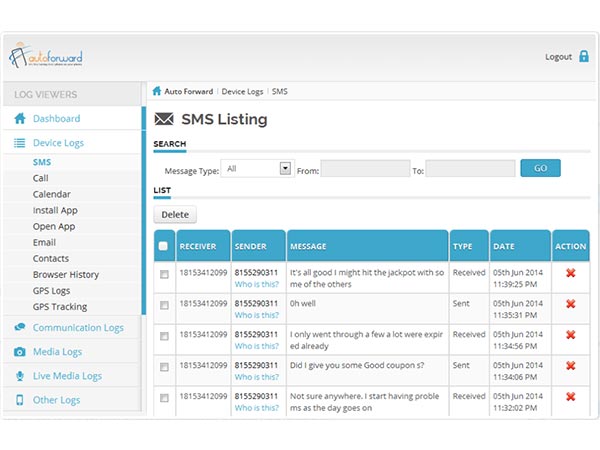This screenshot has height=450, width=600.
Task: Toggle the select-all checkbox in table header
Action: tap(163, 246)
